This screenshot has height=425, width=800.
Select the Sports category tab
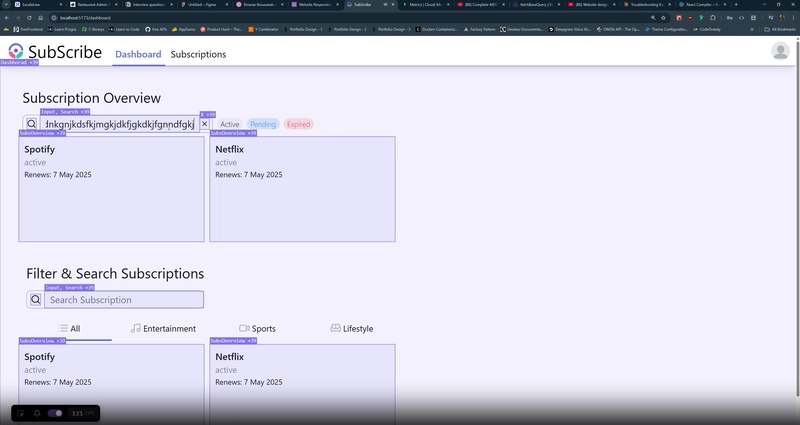[258, 329]
